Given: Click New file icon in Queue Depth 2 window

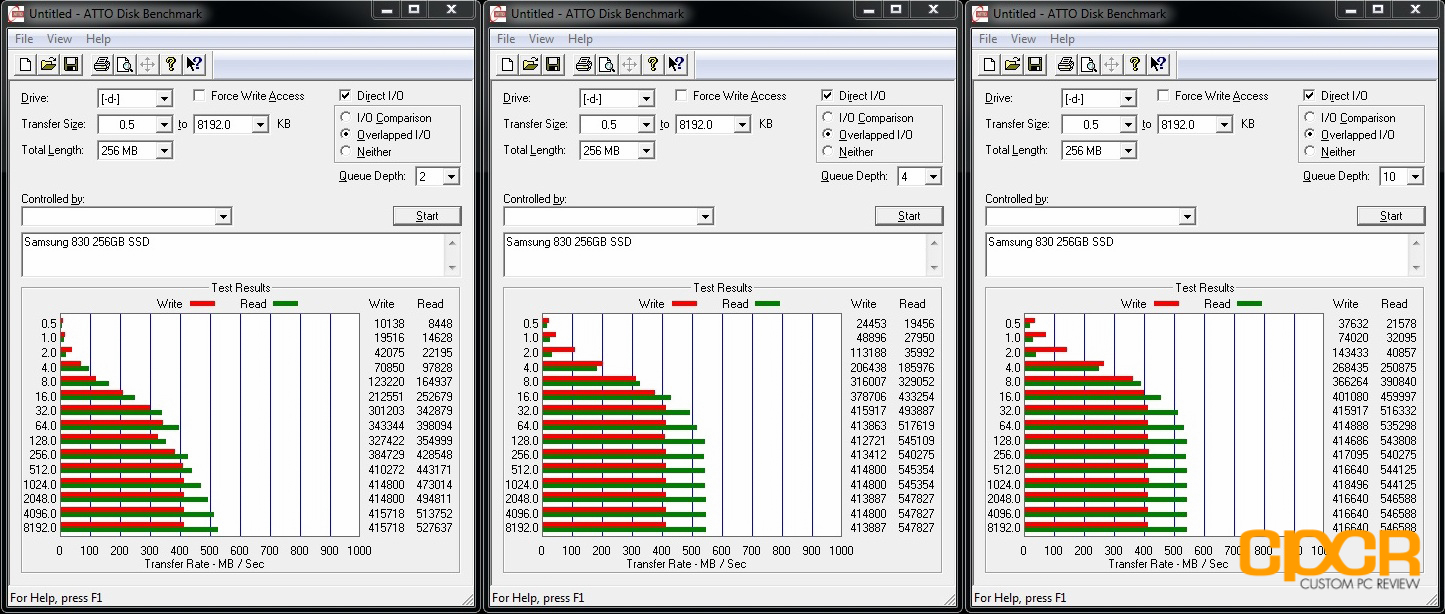Looking at the screenshot, I should [25, 65].
